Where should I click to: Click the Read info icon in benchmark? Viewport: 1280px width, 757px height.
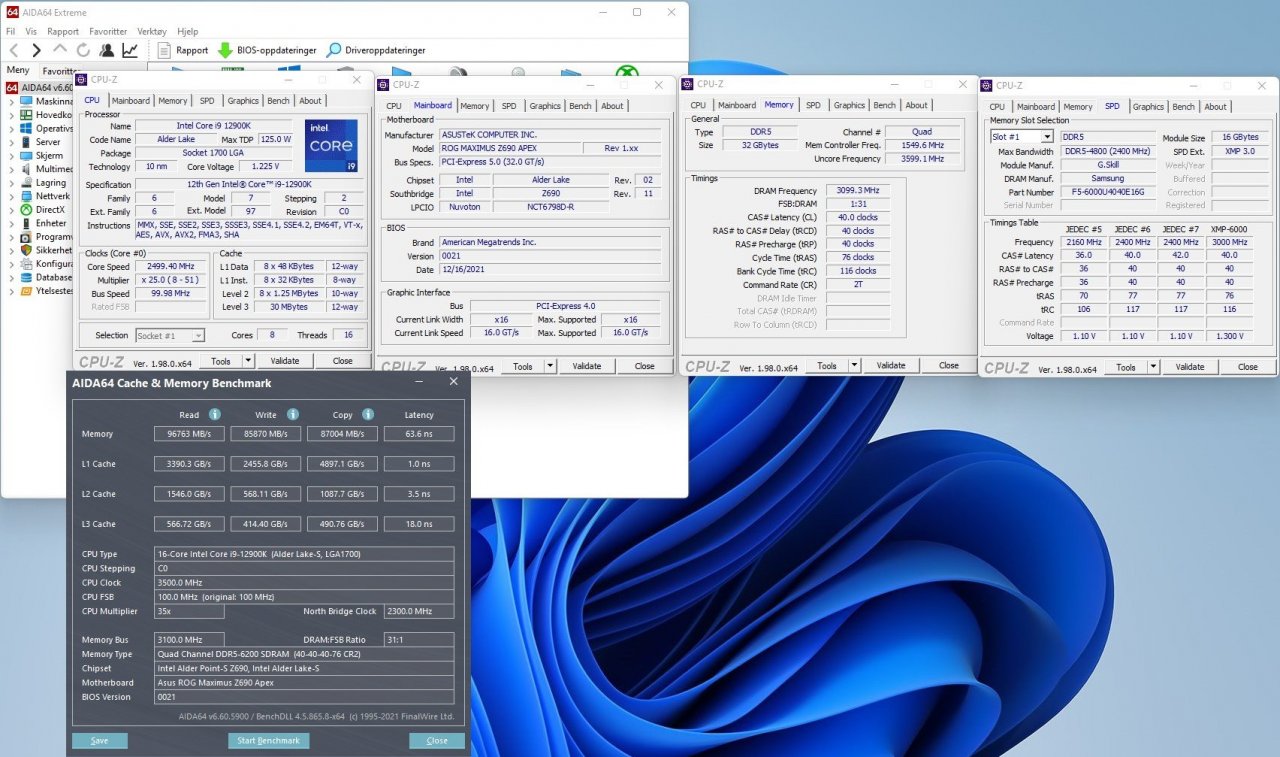(214, 414)
